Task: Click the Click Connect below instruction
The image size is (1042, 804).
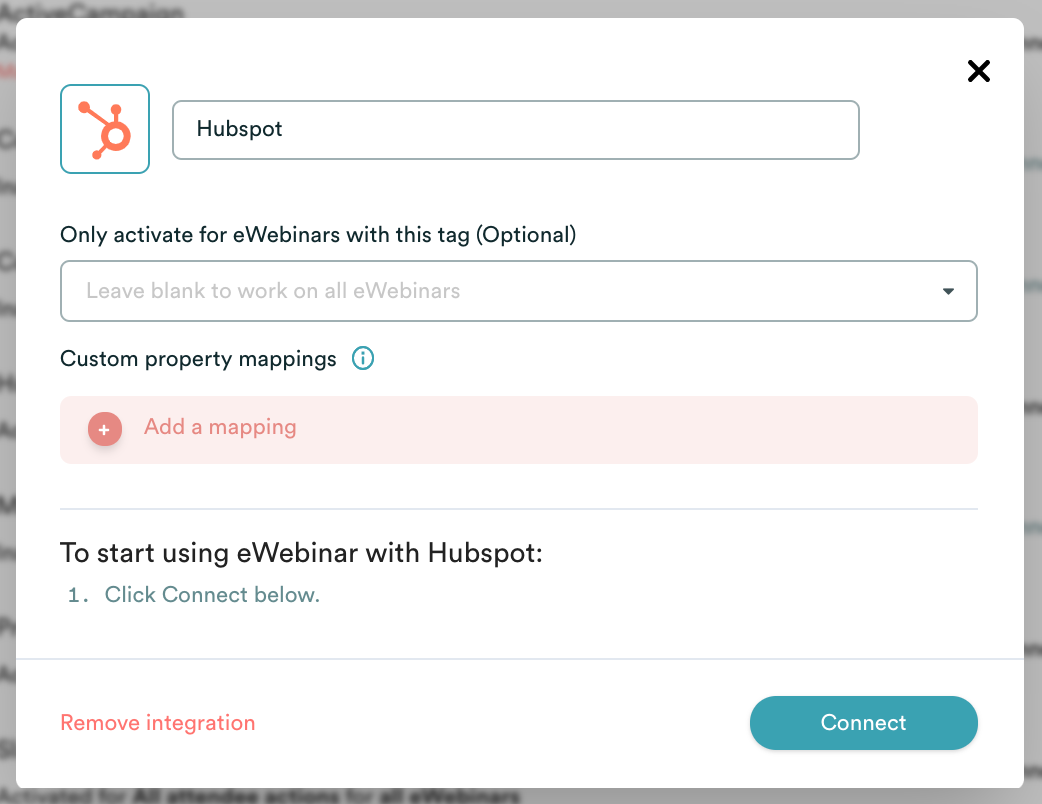Action: (x=212, y=594)
